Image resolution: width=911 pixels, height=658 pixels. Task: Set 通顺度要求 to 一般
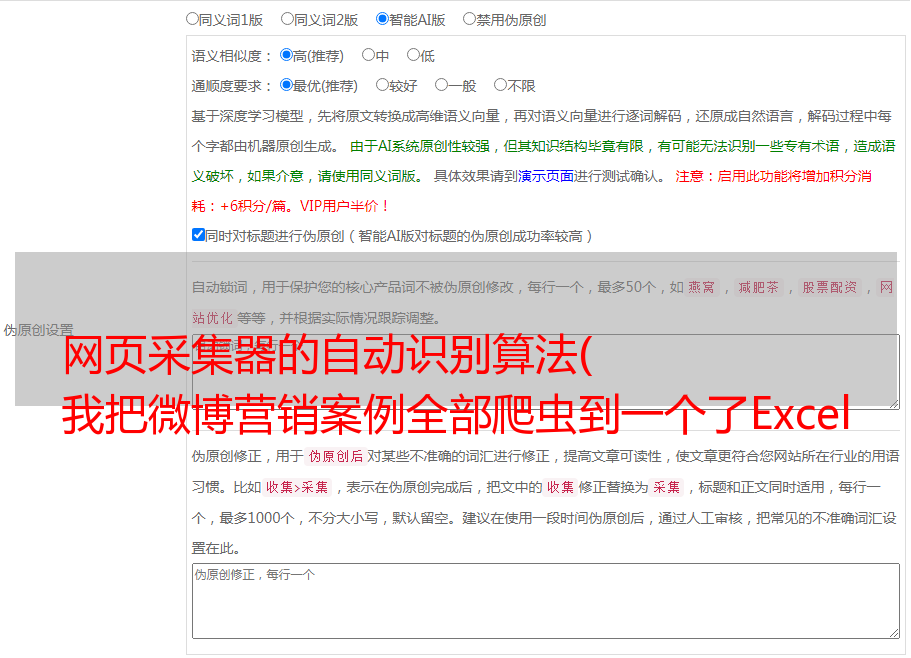[x=441, y=85]
